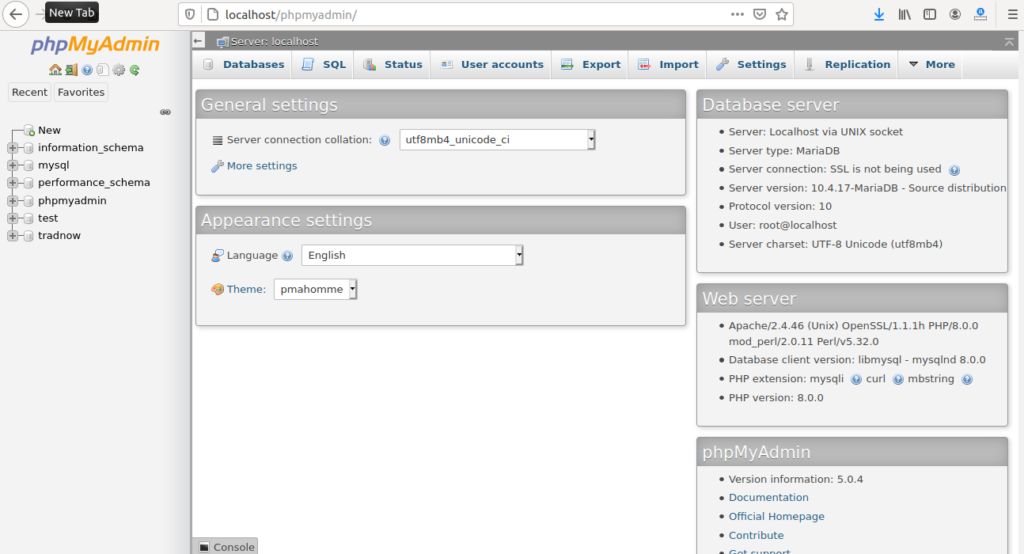Click the link chain icon in navigation panel
Image resolution: width=1024 pixels, height=554 pixels.
(x=165, y=112)
